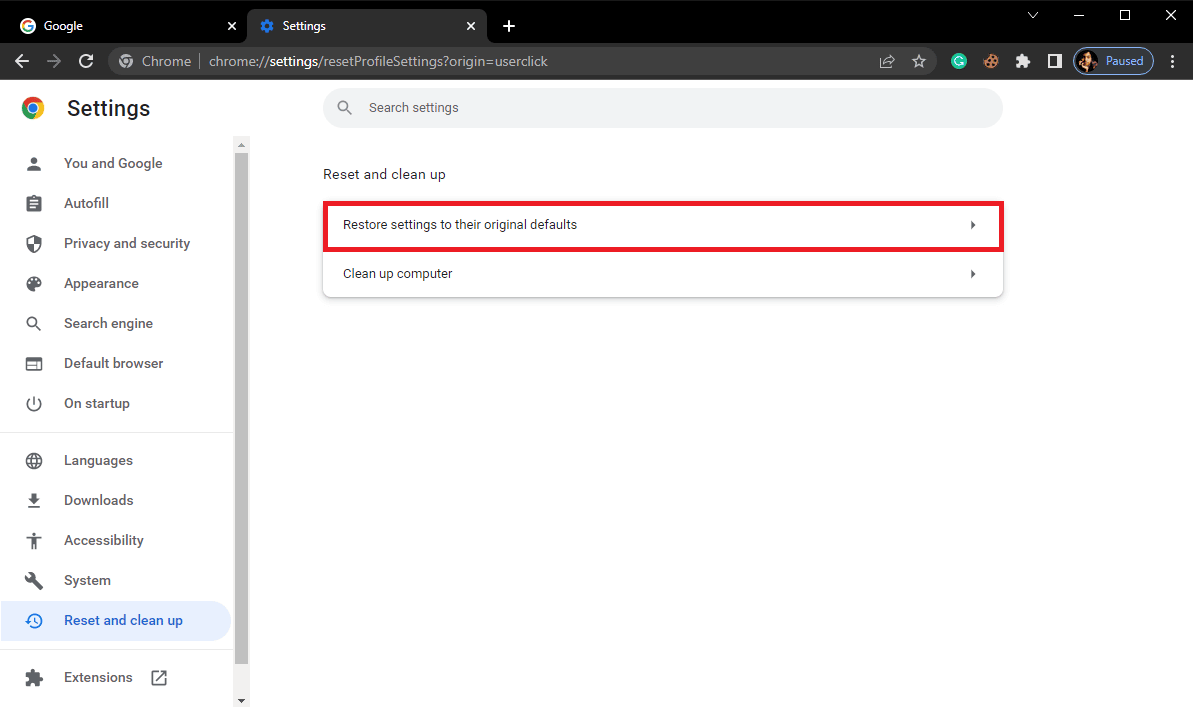Open a new tab with plus button

509,26
